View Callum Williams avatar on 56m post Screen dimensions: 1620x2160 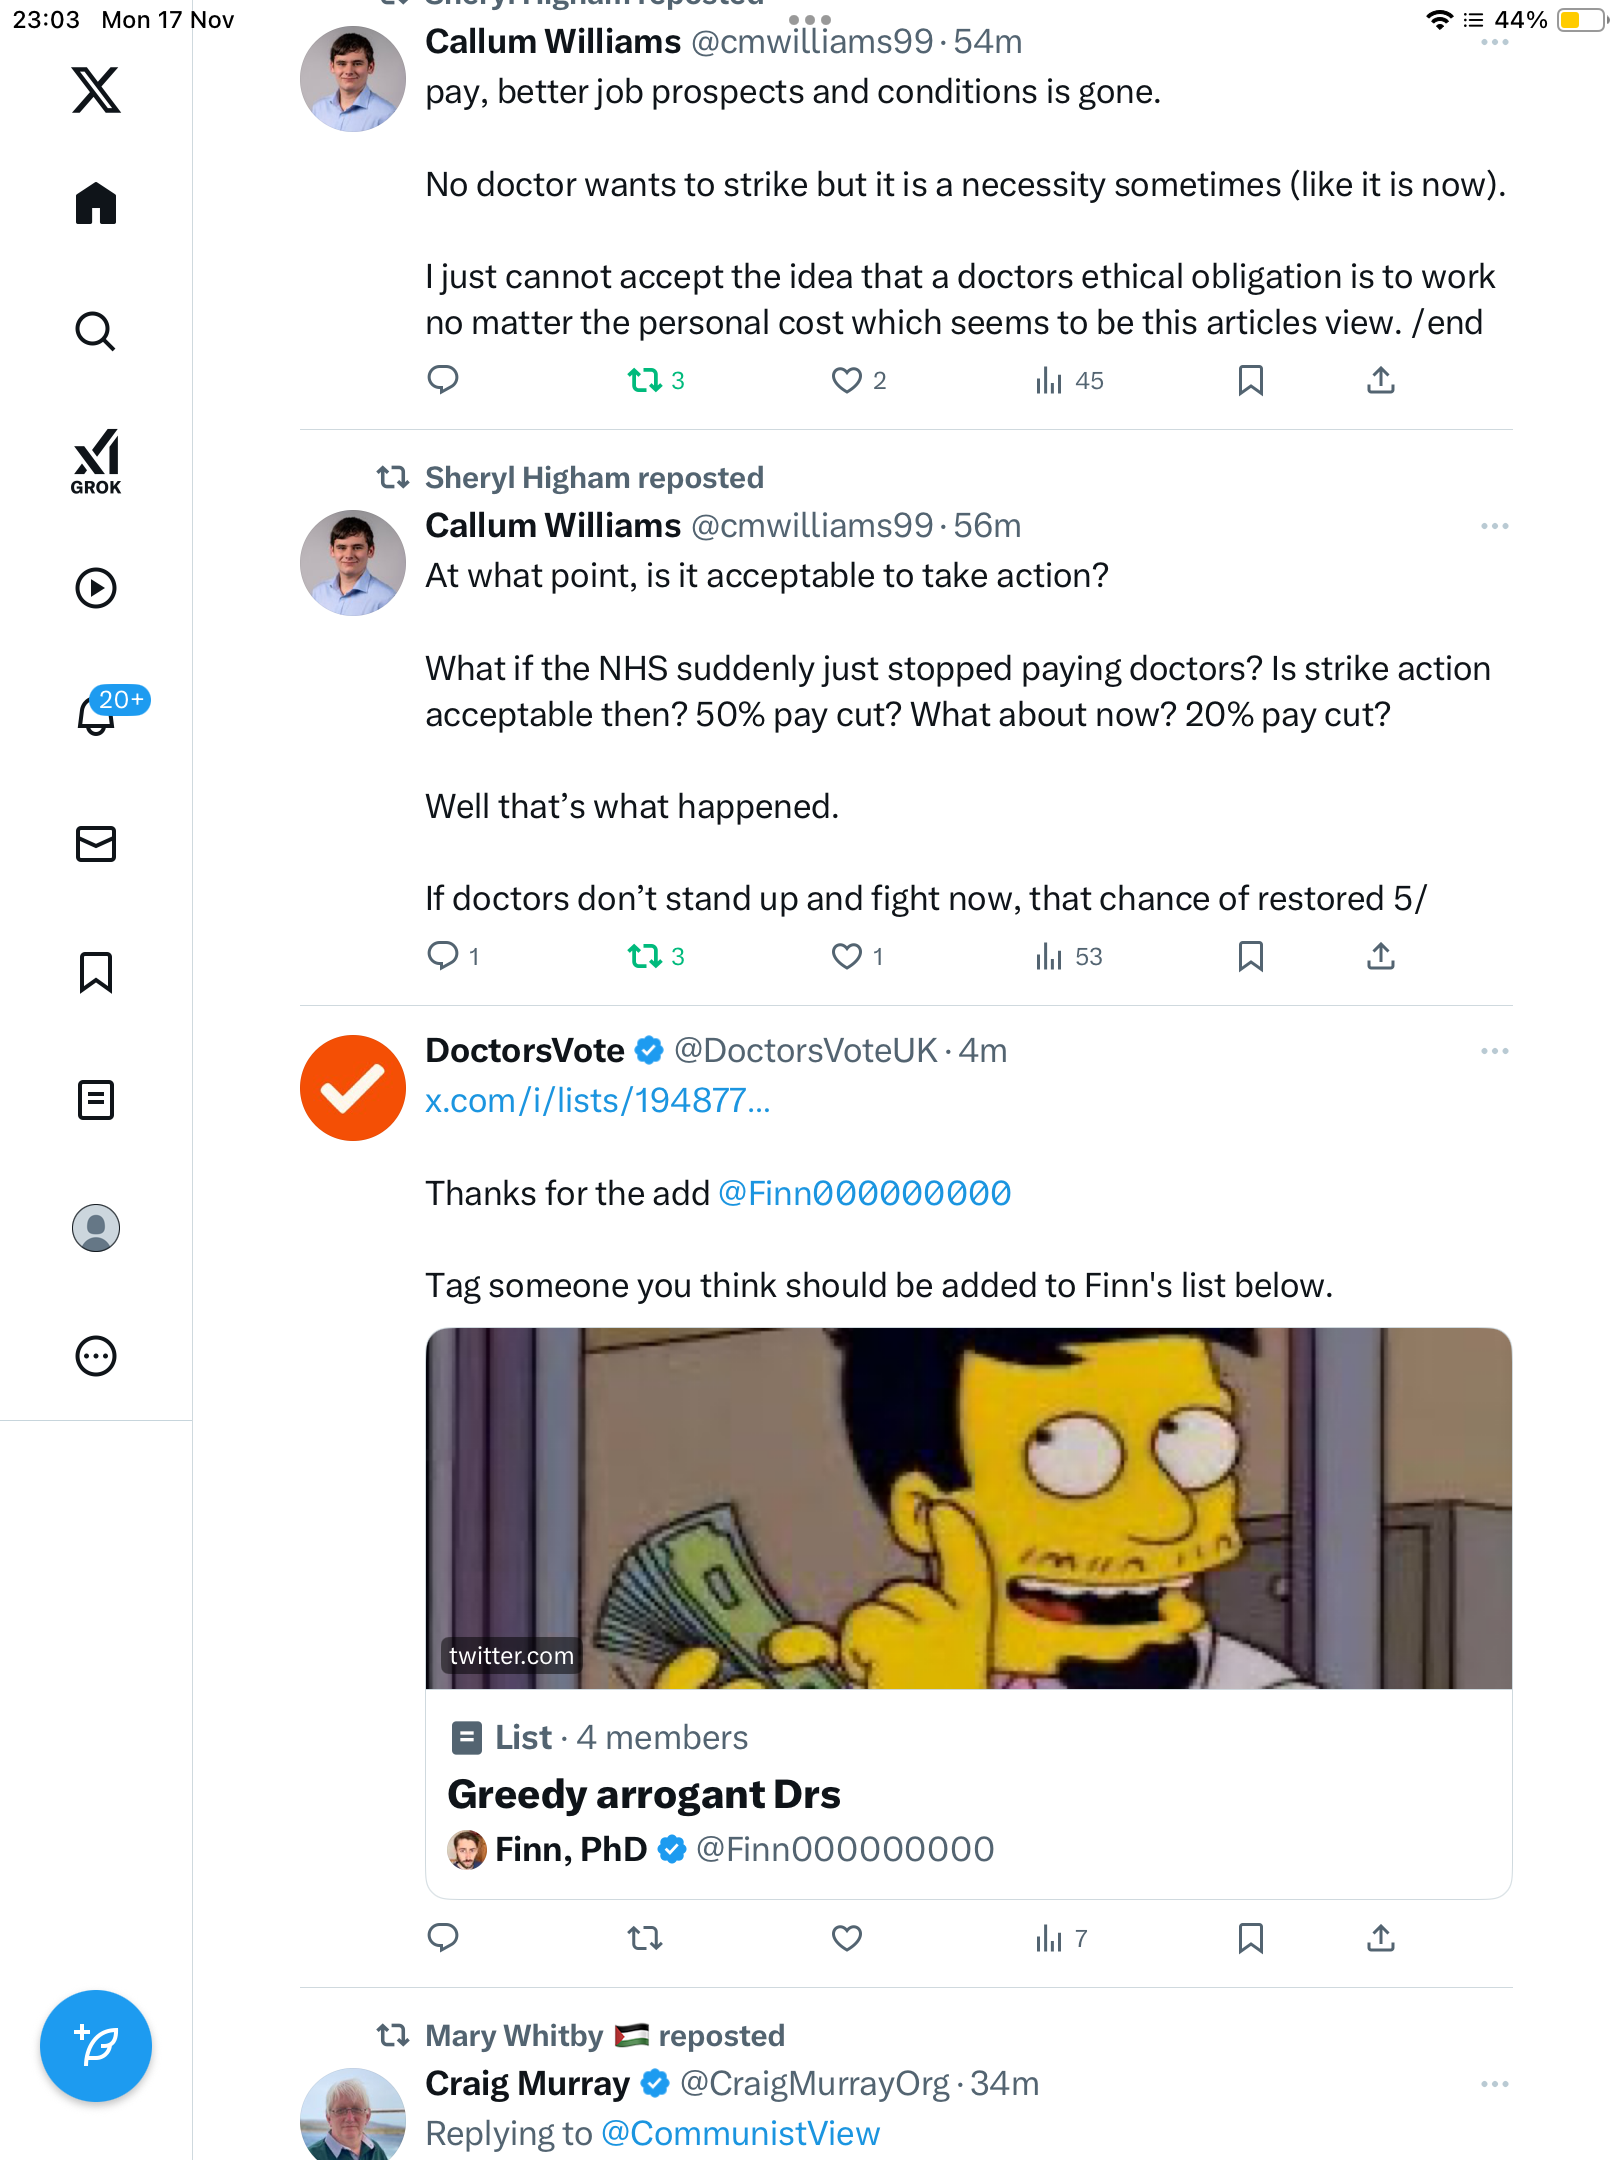coord(352,563)
